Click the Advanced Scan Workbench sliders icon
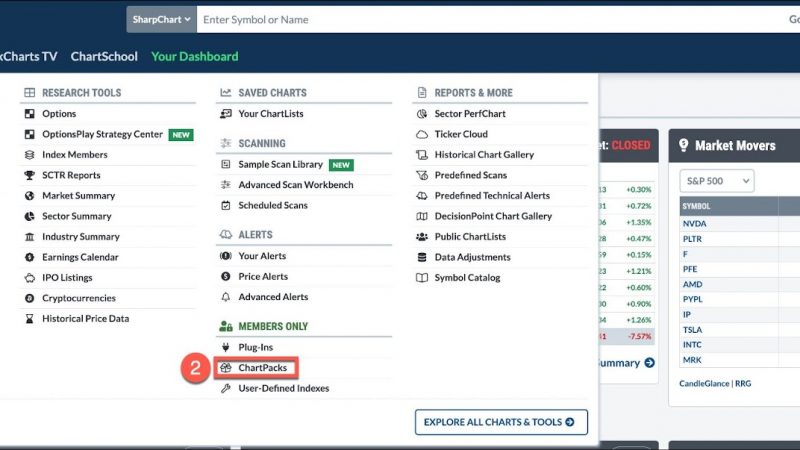 click(226, 185)
